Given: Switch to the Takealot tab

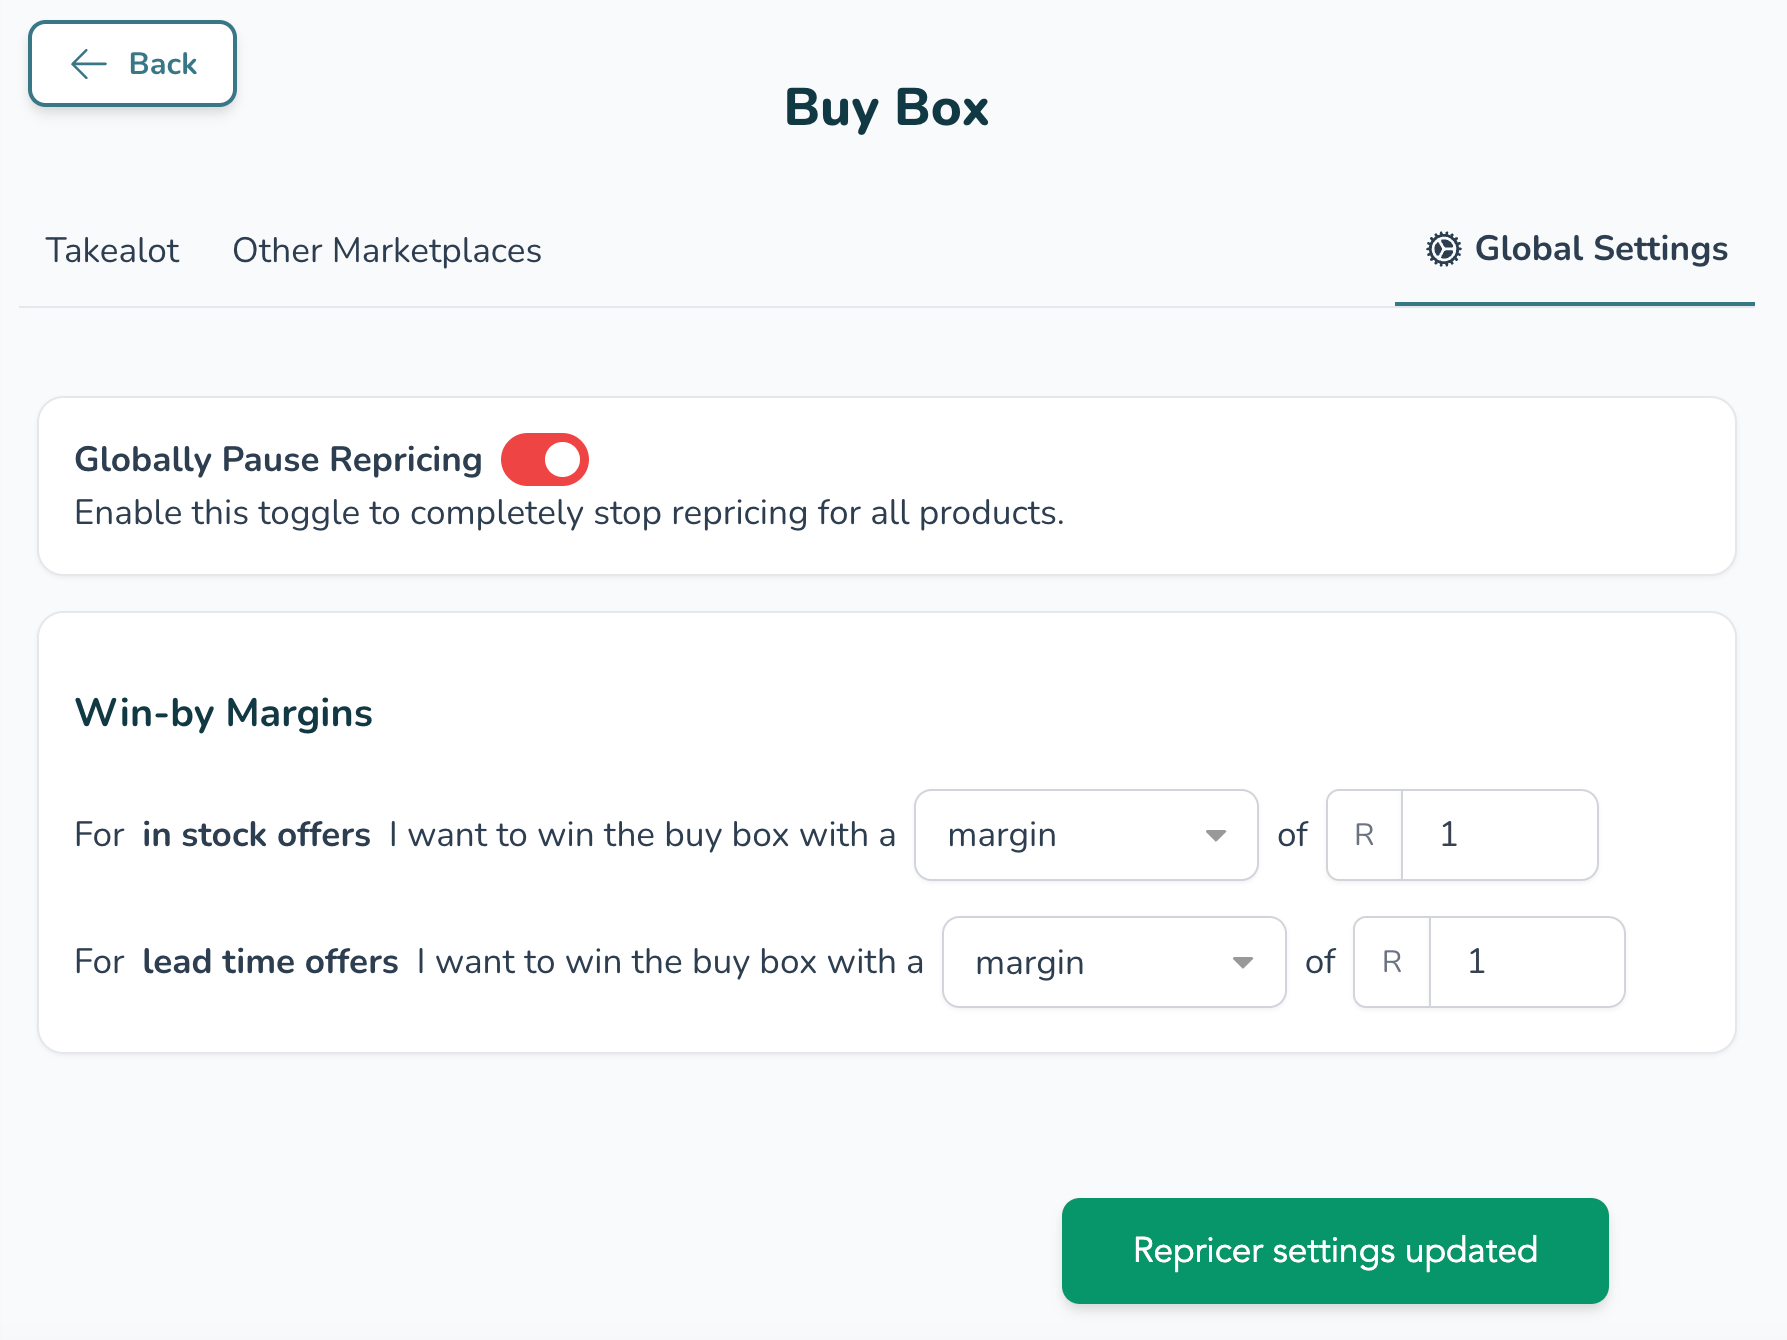Looking at the screenshot, I should click(x=112, y=250).
